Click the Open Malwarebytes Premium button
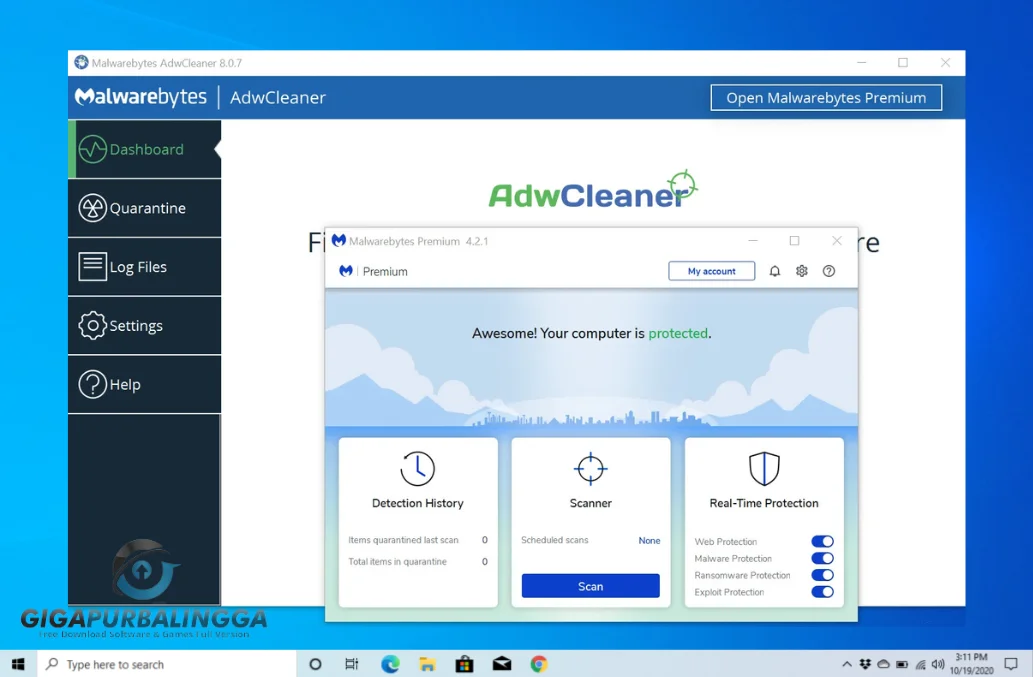Screen dimensions: 1033x677 [825, 97]
